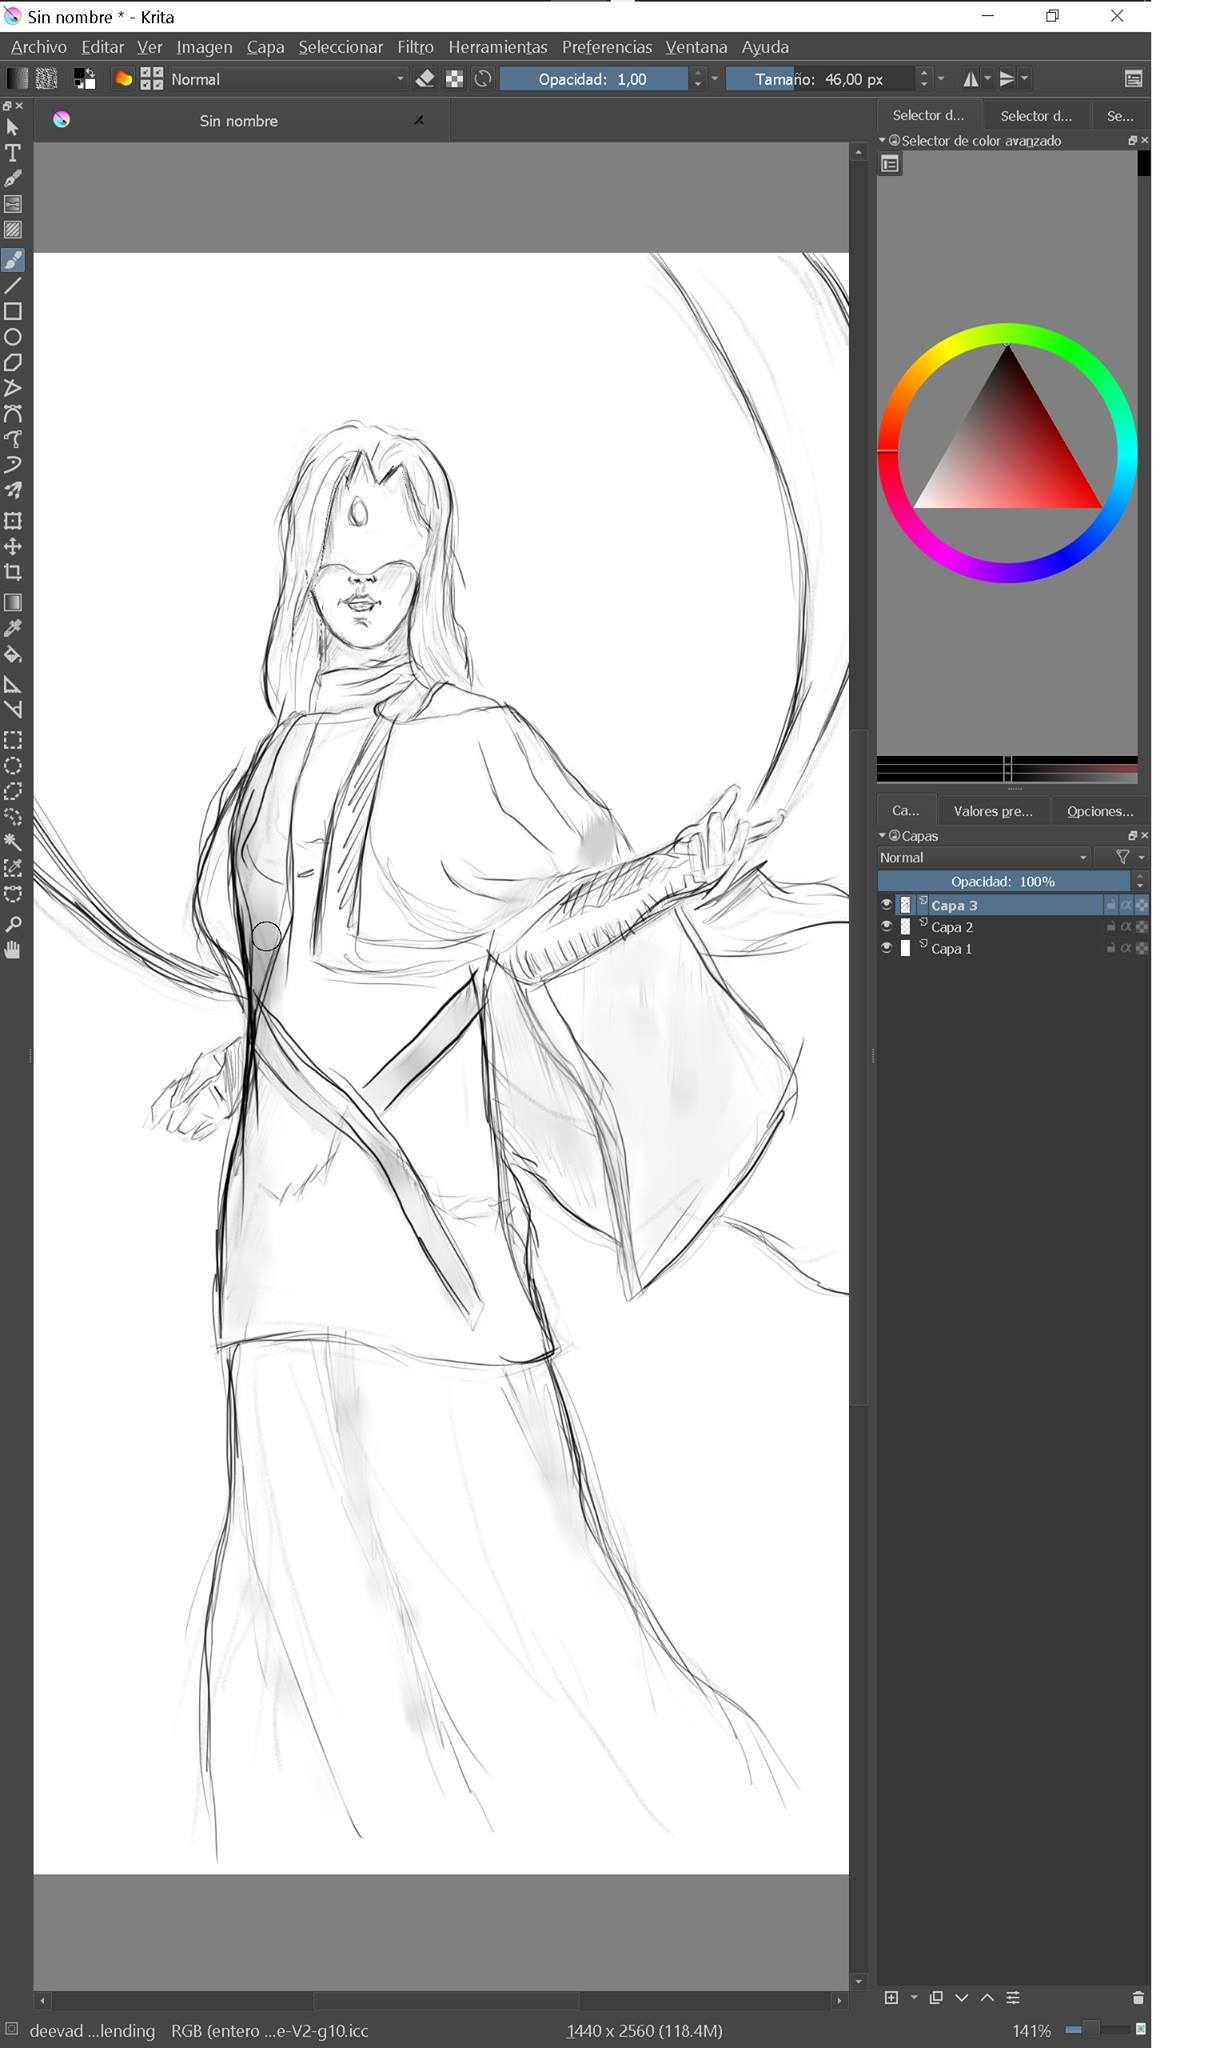The width and height of the screenshot is (1228, 2048).
Task: Open the Herramientas menu
Action: tap(497, 47)
